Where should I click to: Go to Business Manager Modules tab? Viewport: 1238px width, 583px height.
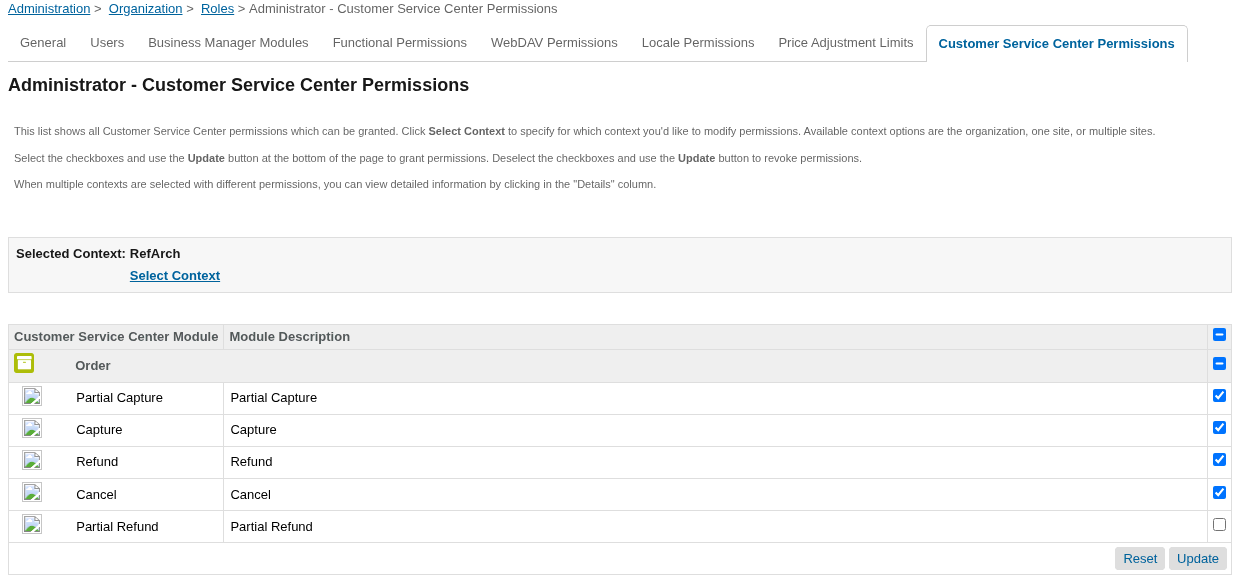tap(228, 43)
